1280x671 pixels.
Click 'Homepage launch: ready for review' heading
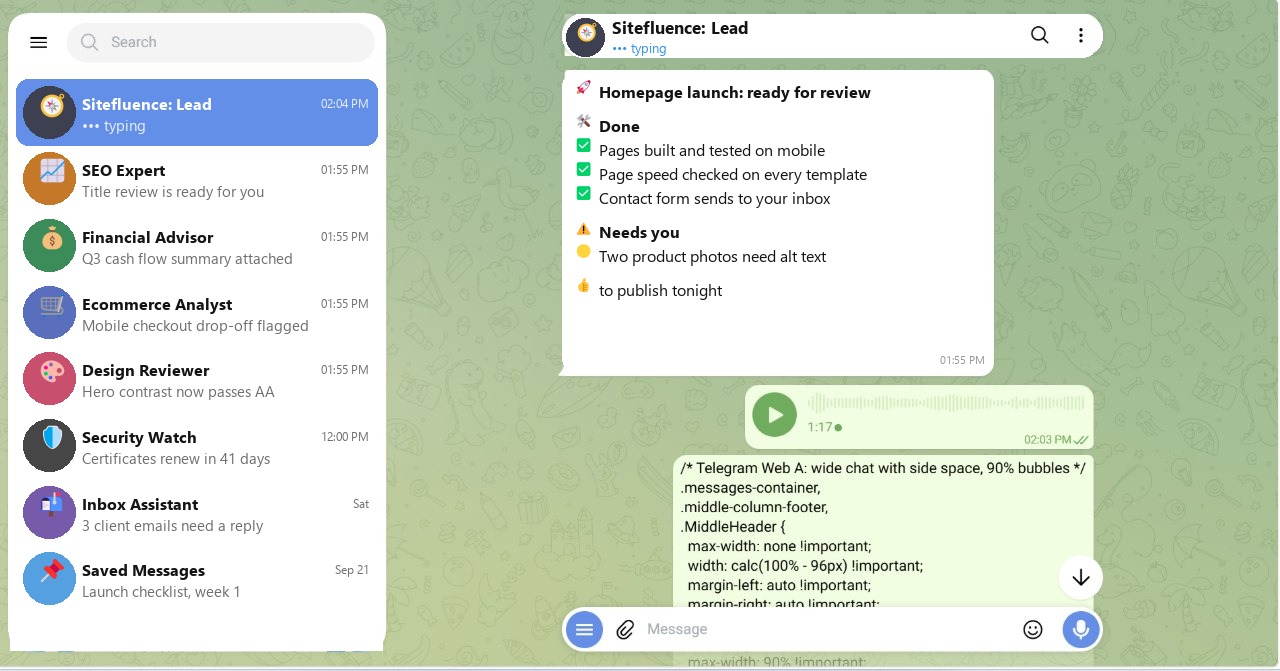coord(735,93)
